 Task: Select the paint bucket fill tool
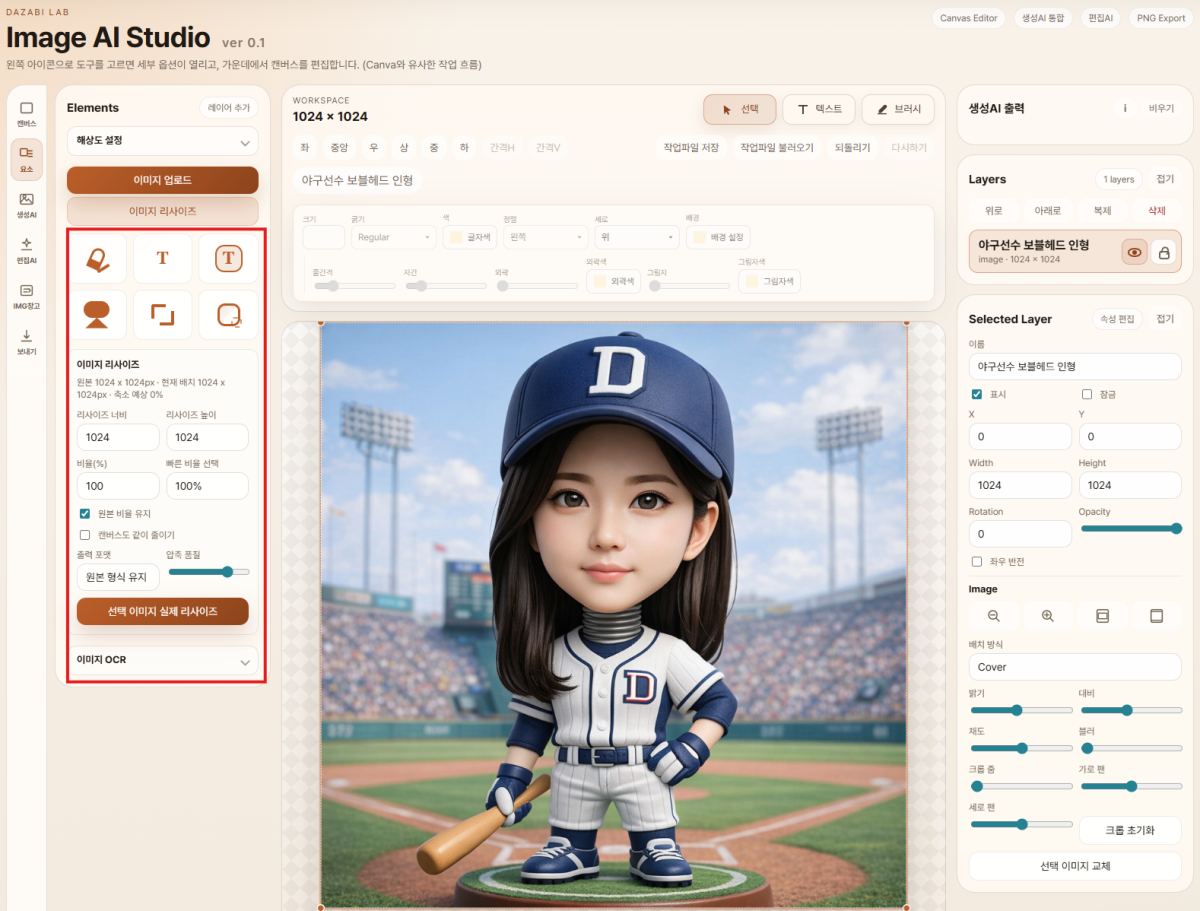pyautogui.click(x=97, y=259)
